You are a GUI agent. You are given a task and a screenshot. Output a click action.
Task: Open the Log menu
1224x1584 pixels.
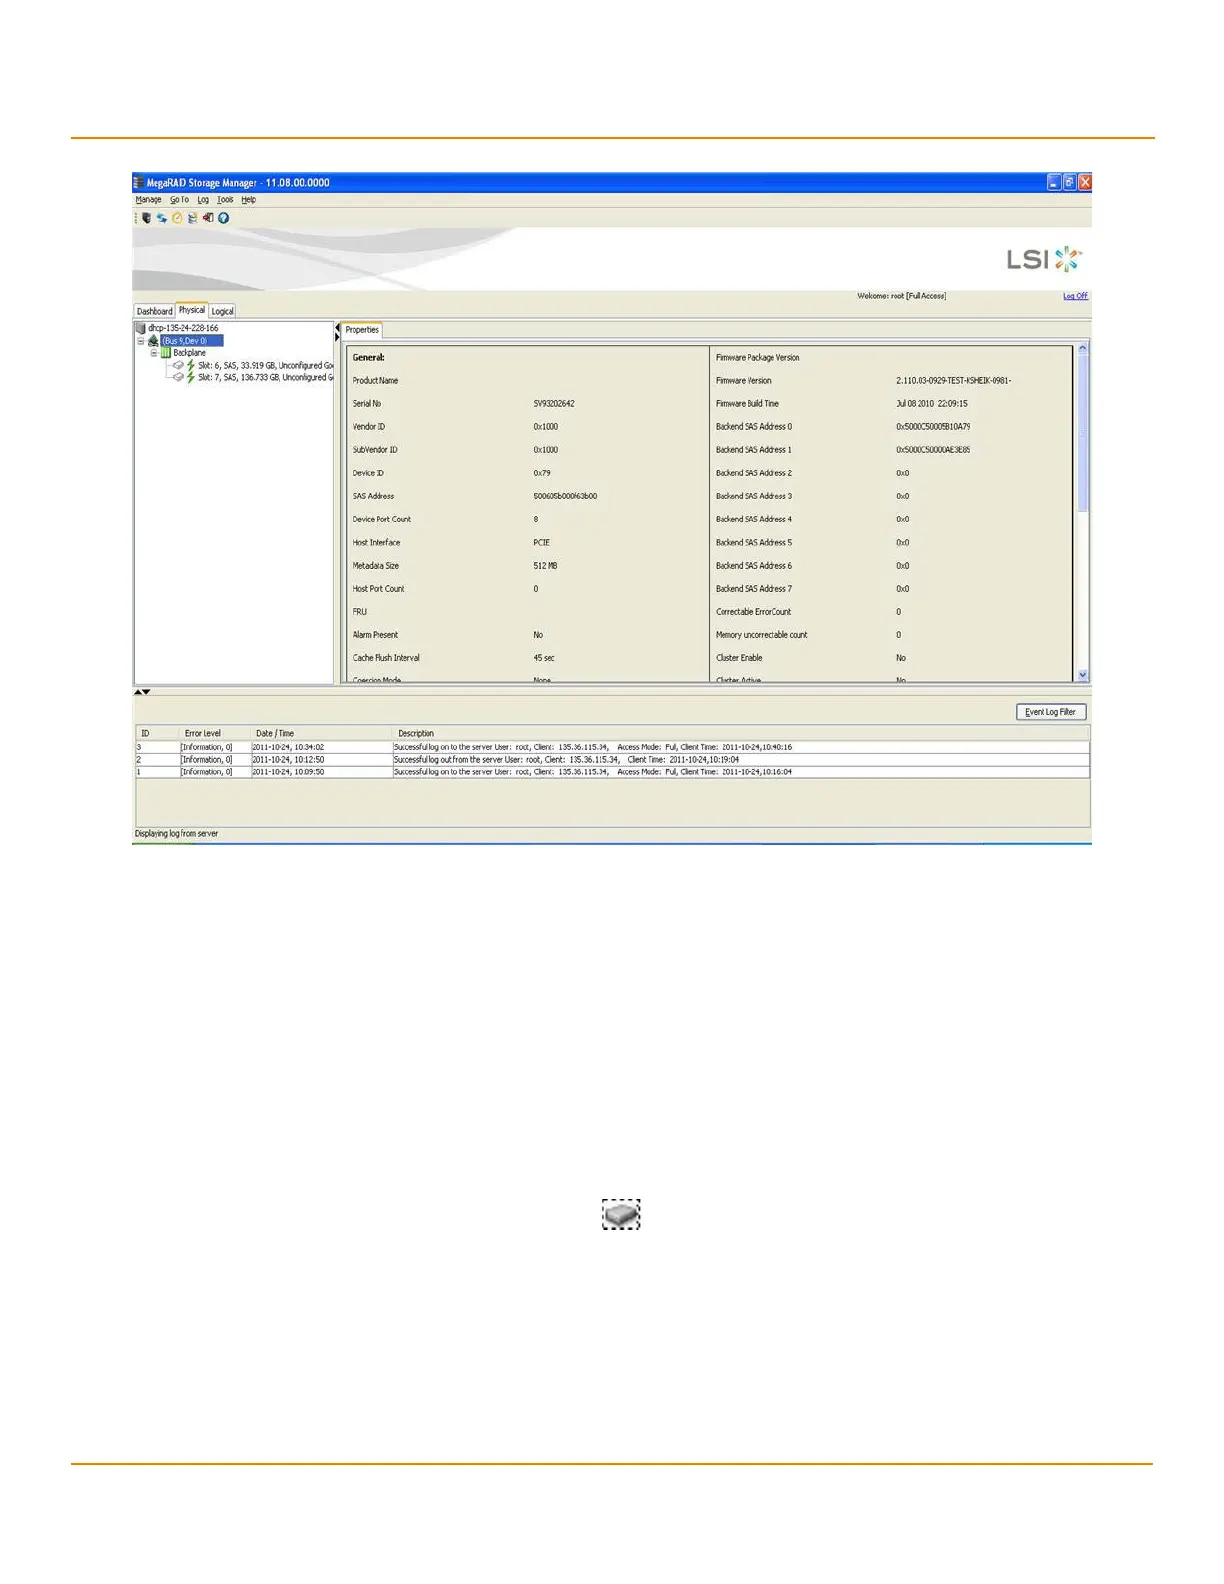(203, 200)
